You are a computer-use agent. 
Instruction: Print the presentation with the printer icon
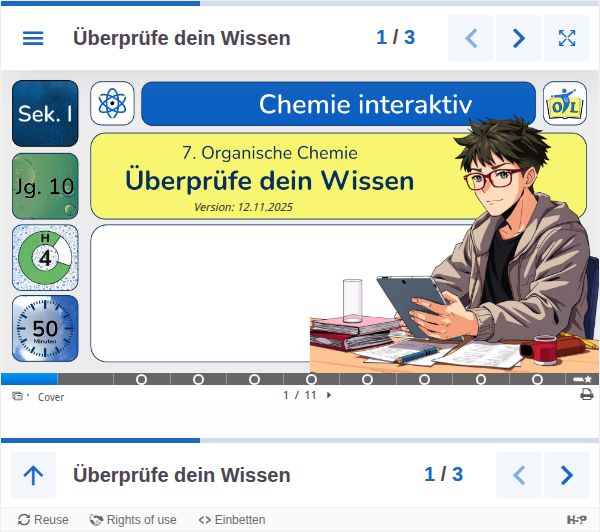coord(587,394)
